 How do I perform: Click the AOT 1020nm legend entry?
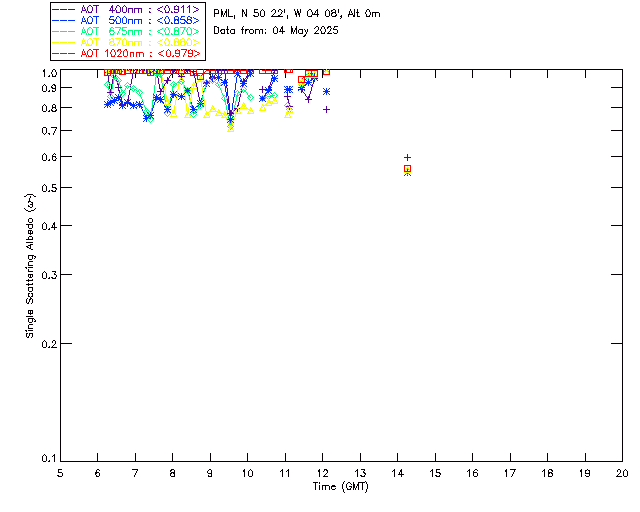(x=127, y=53)
